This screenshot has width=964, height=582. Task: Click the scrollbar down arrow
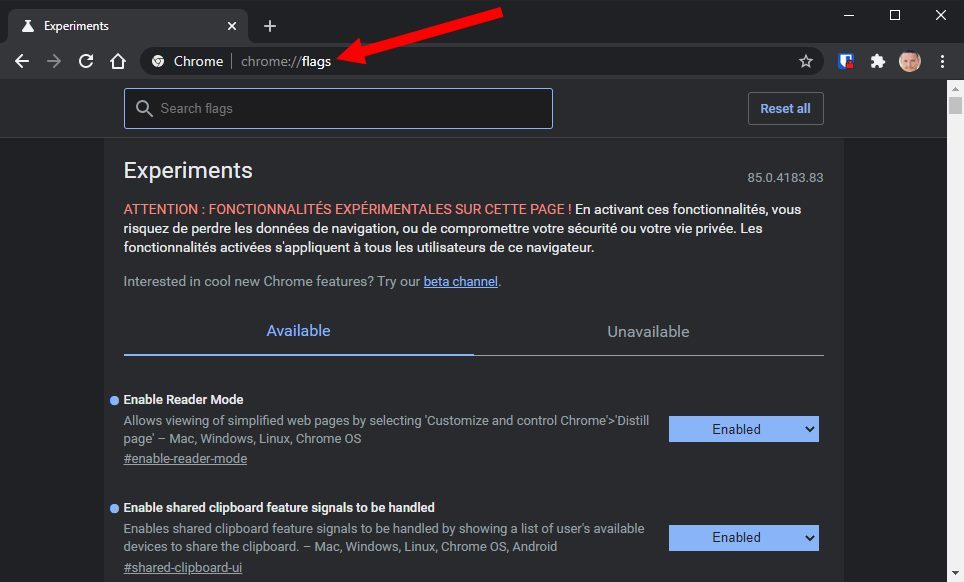(955, 573)
